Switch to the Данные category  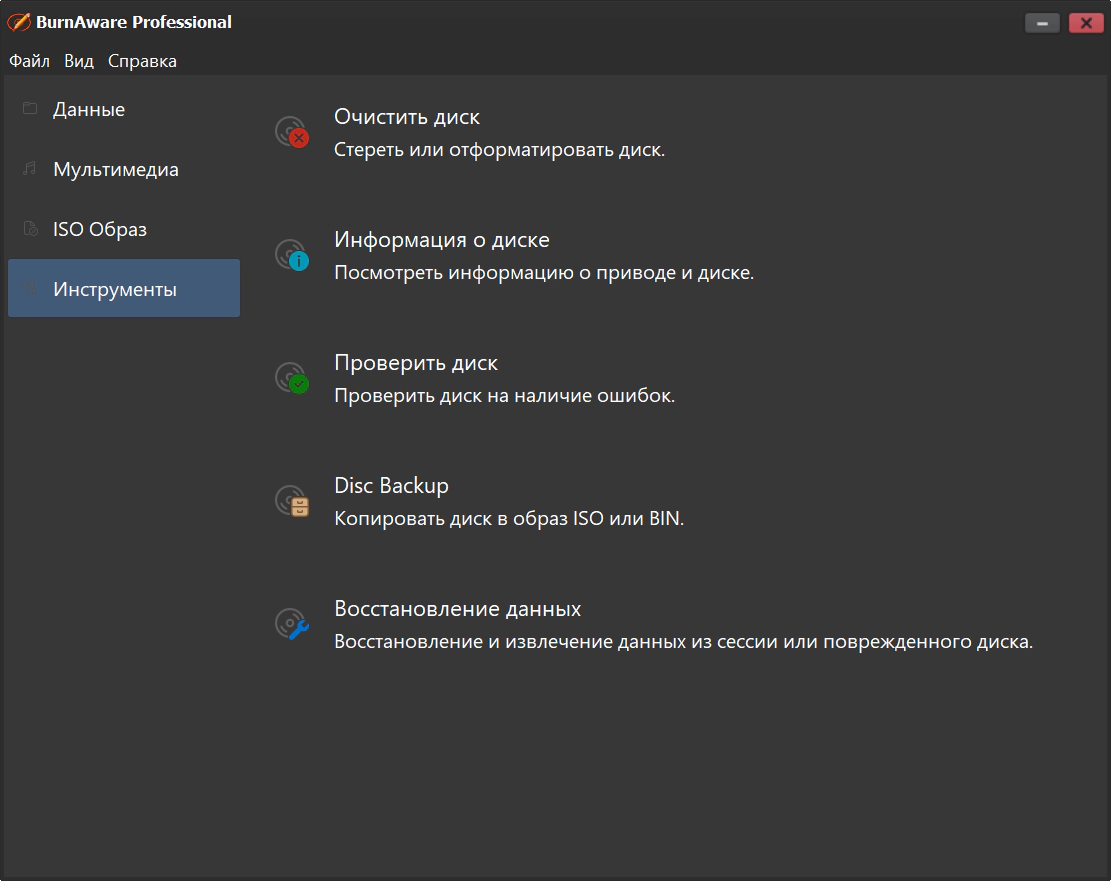124,109
